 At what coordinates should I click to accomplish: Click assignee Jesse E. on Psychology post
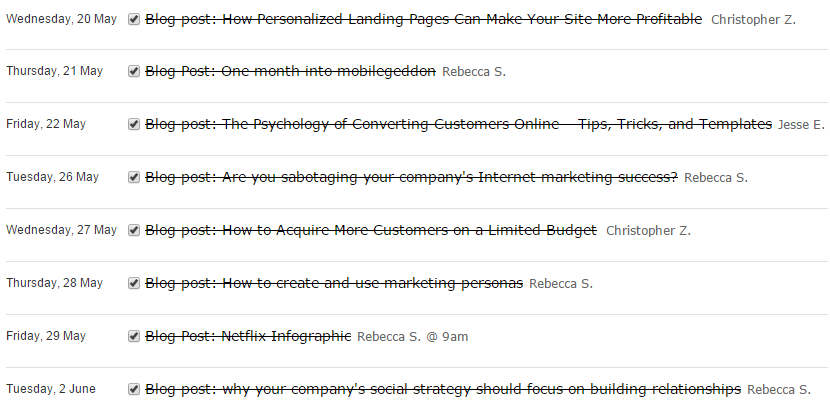[801, 124]
